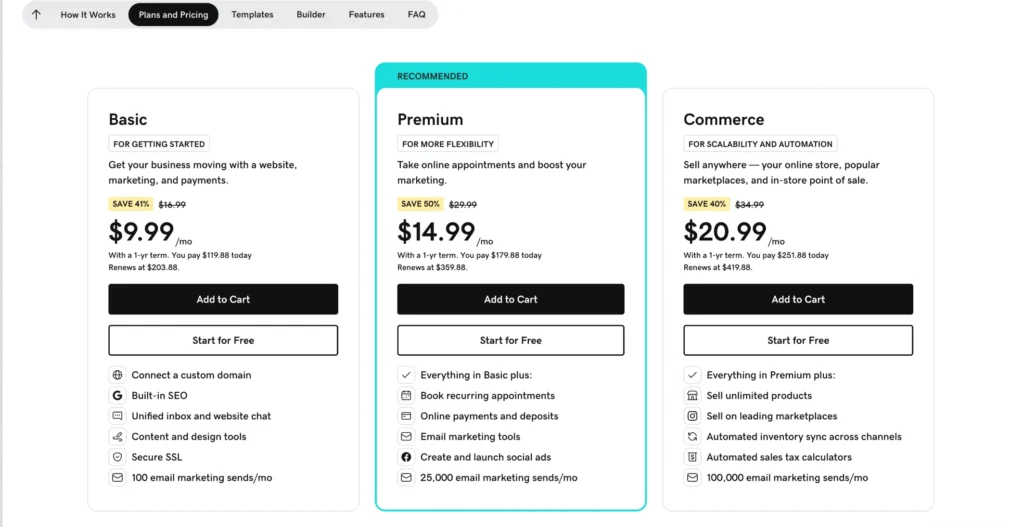
Task: Click the checkmark beside Everything in Basic plus
Action: click(406, 375)
